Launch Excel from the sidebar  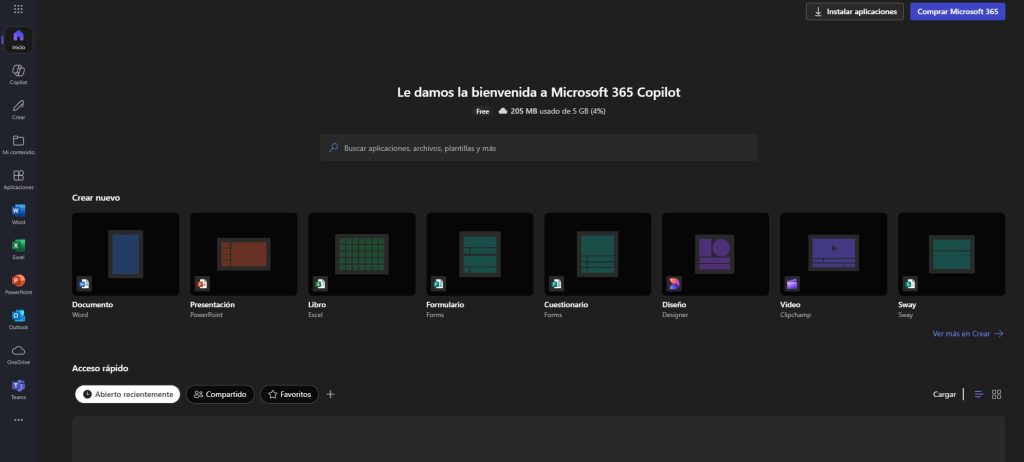tap(18, 250)
